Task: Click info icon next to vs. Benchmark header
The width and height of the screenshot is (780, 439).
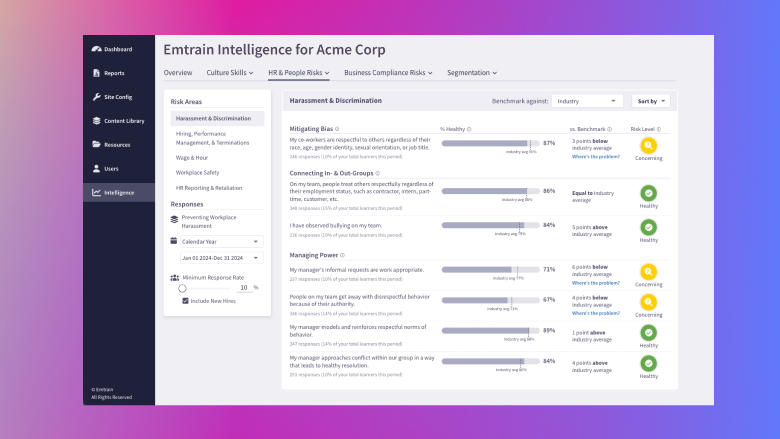Action: pyautogui.click(x=609, y=129)
